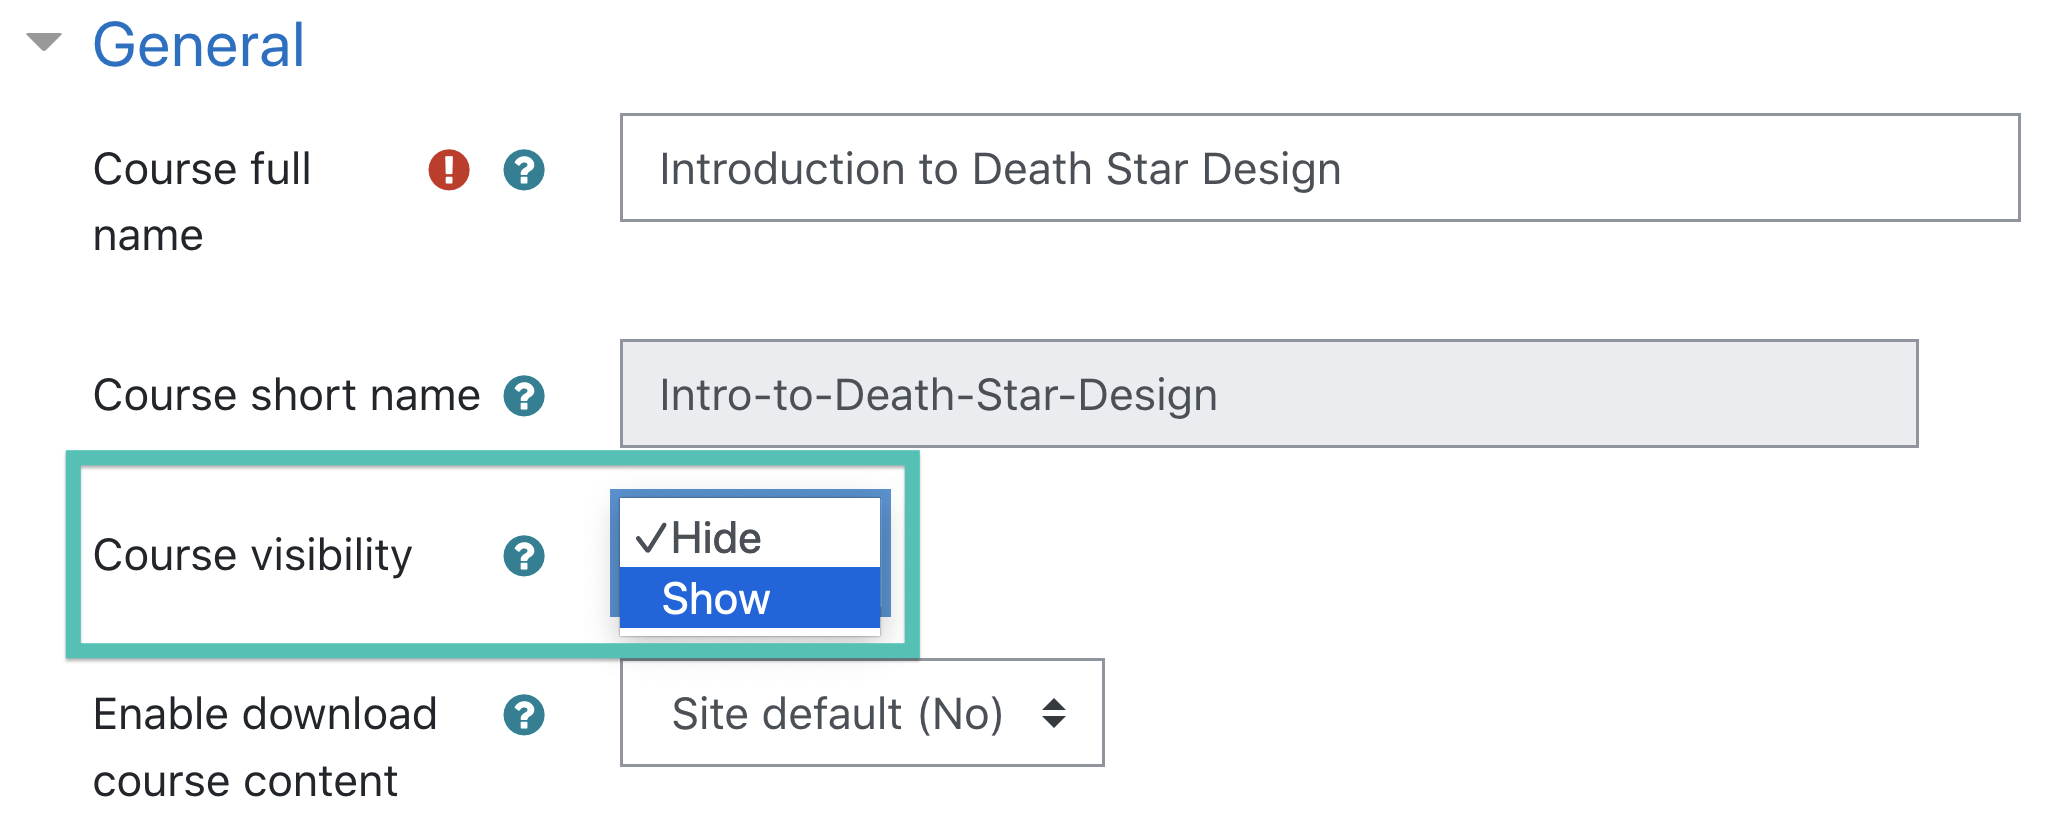Select Hide in the visibility dropdown
The image size is (2052, 838).
(716, 538)
